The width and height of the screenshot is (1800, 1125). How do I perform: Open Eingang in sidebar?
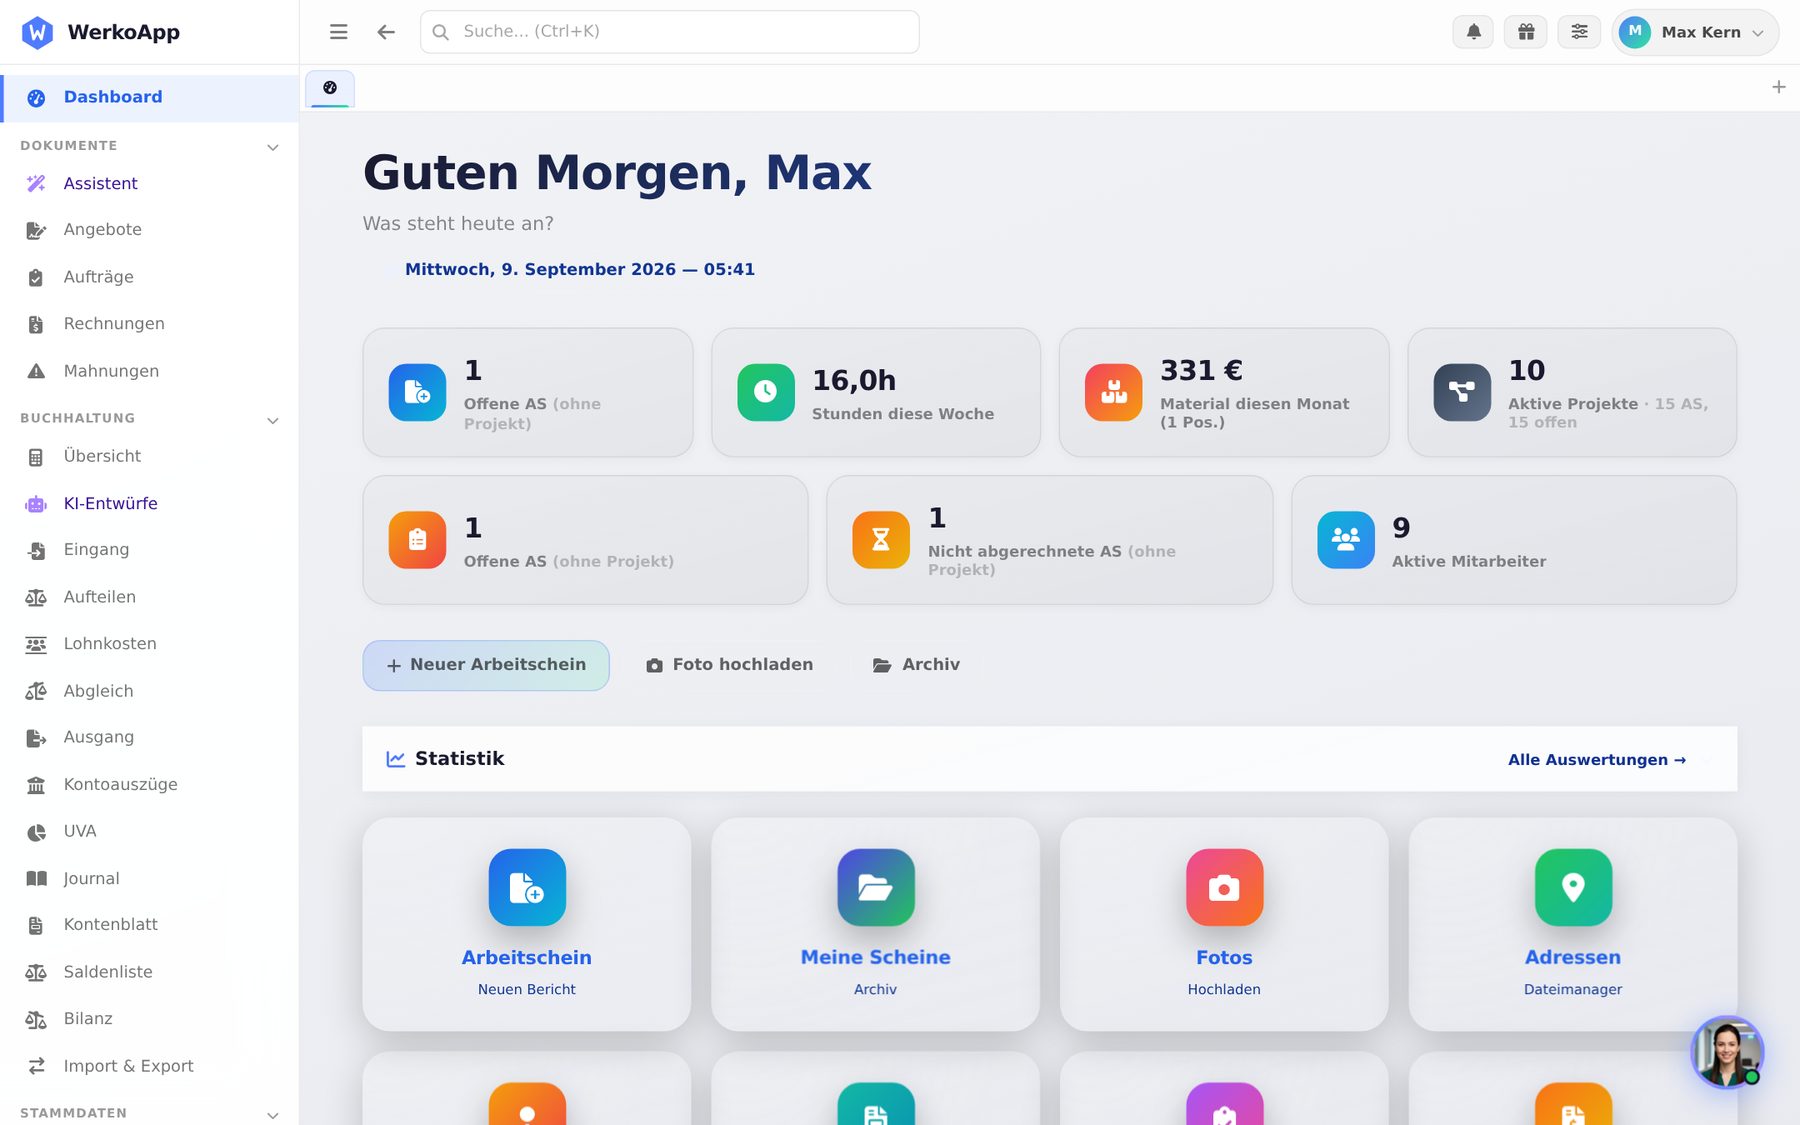(x=150, y=550)
